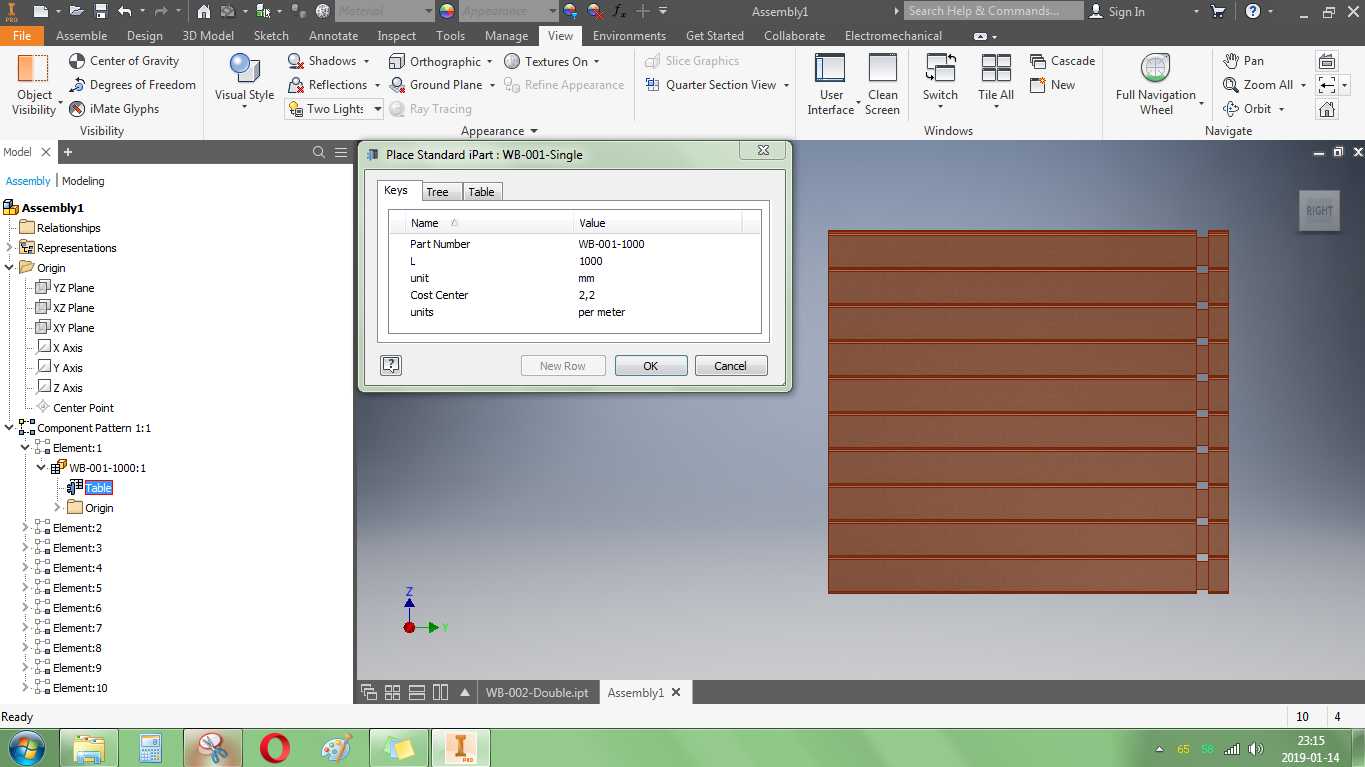Open the Two Lights lighting style combo box

334,109
